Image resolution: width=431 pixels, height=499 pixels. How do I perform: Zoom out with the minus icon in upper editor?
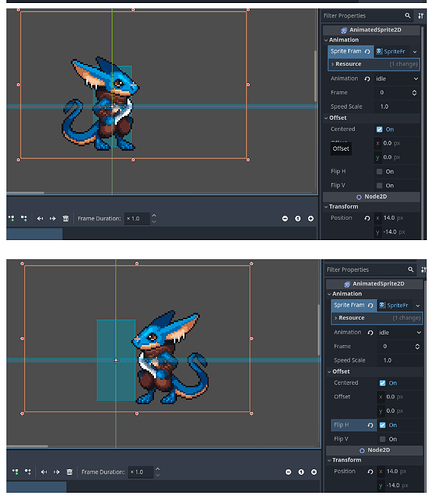click(285, 218)
